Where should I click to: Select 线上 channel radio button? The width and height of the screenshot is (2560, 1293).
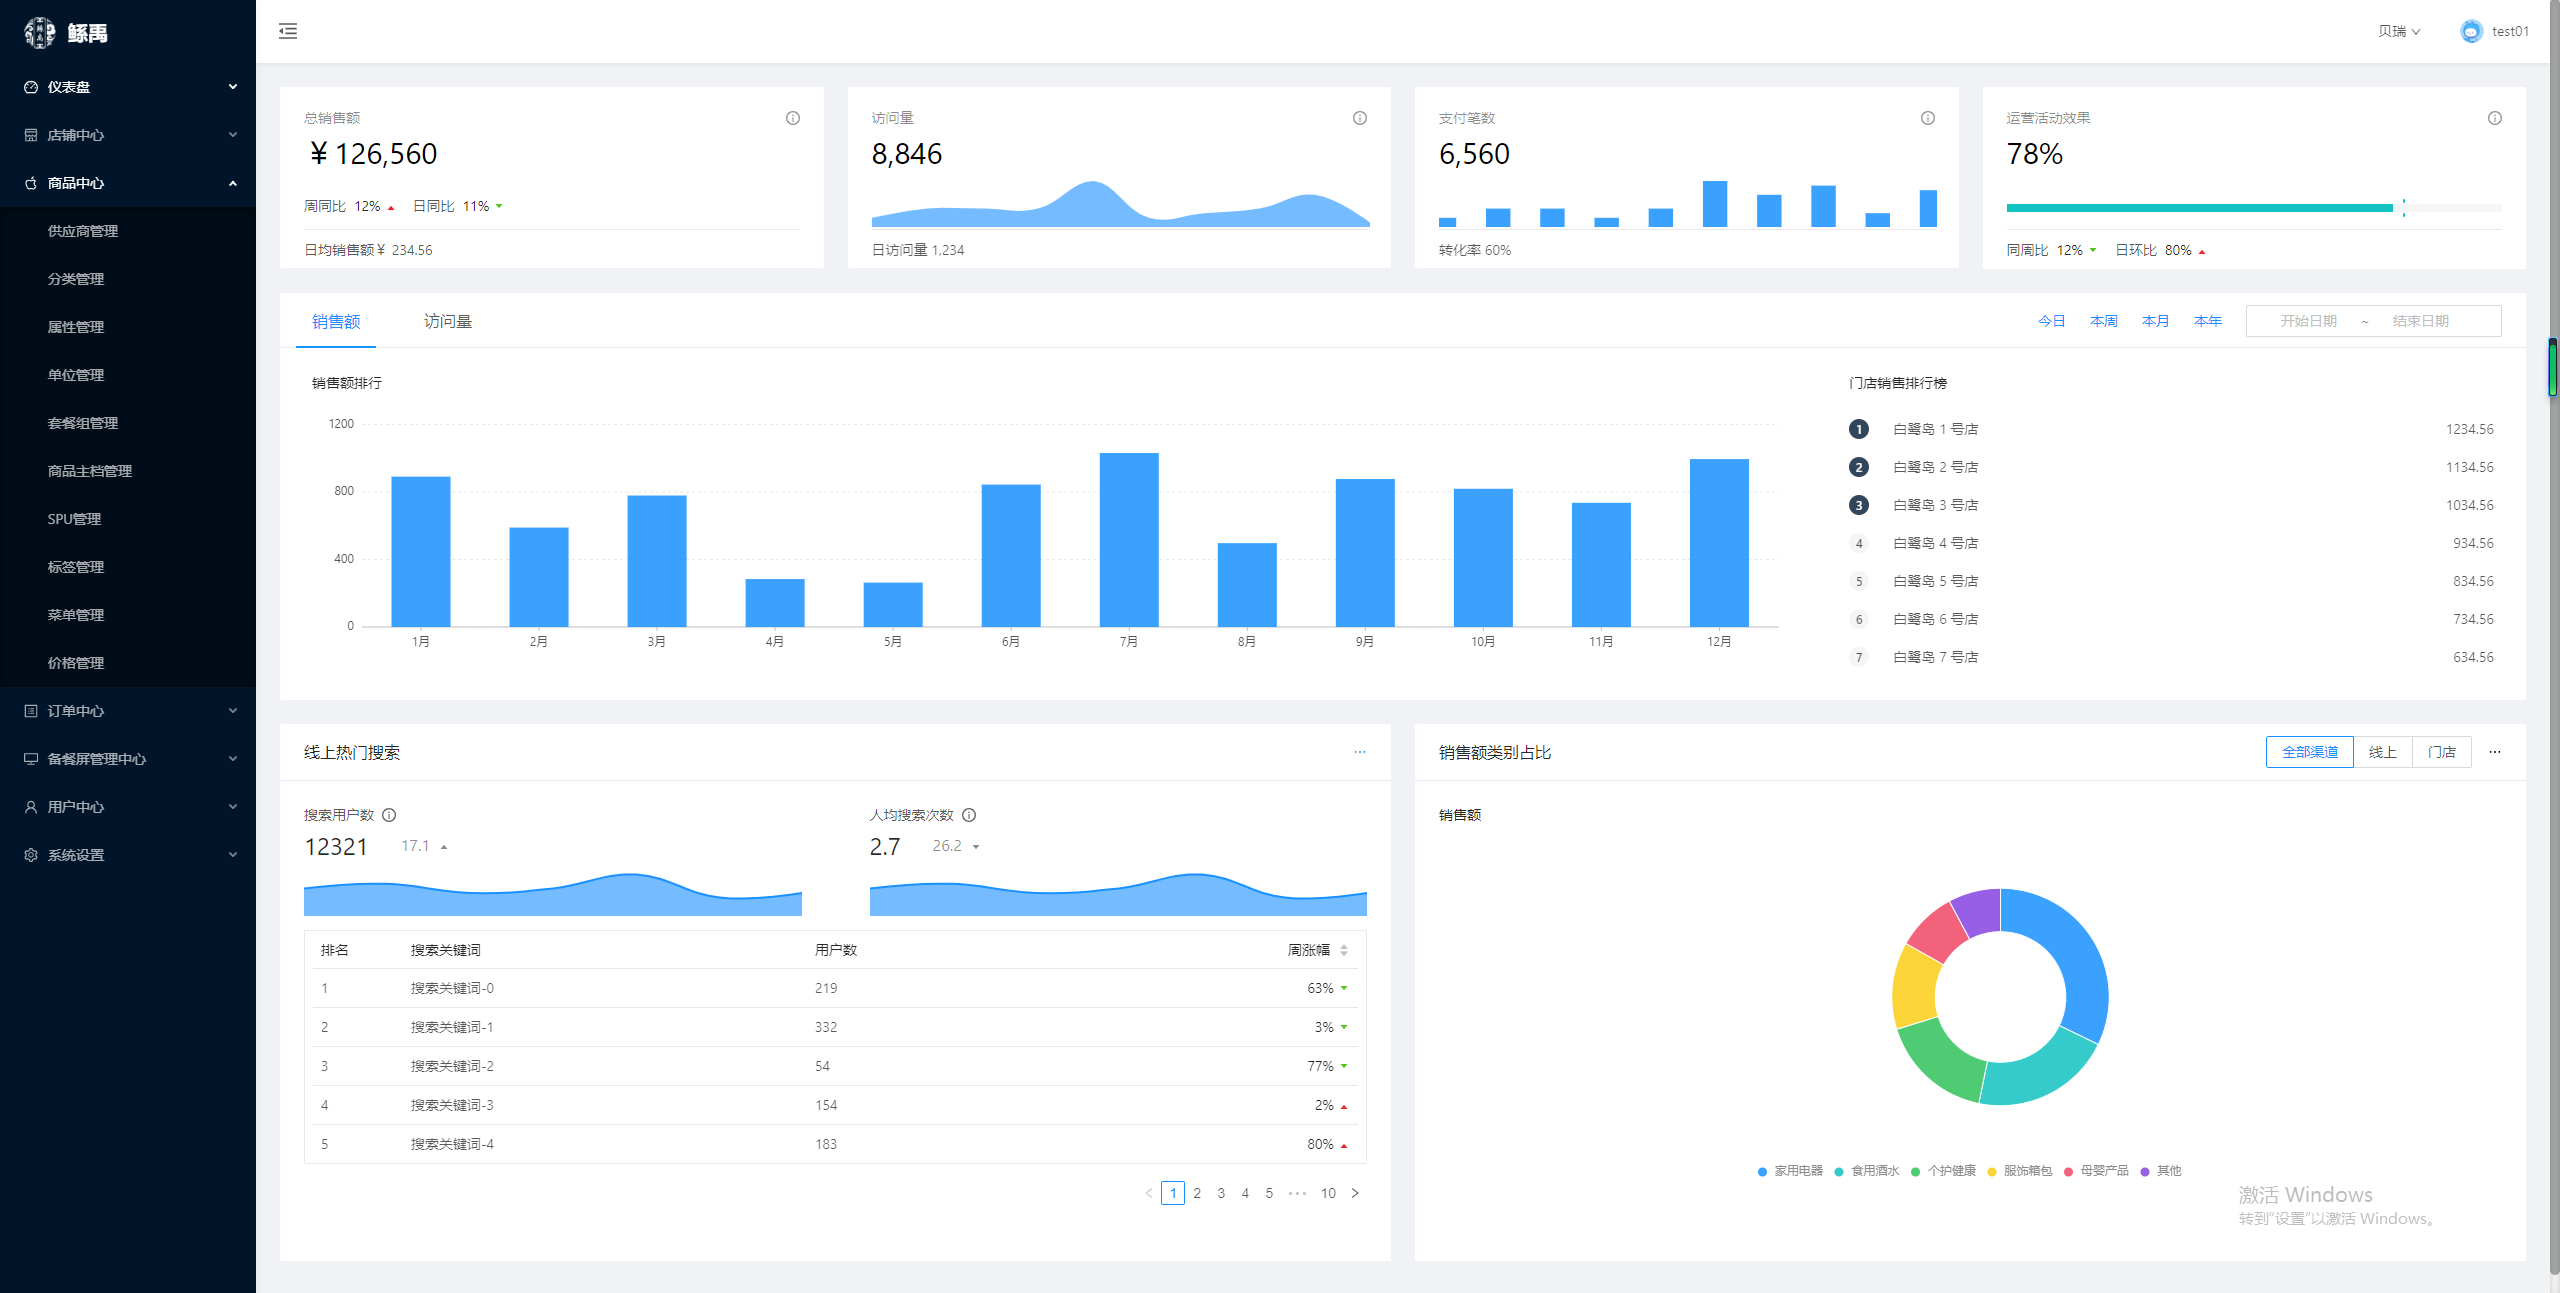(2382, 752)
